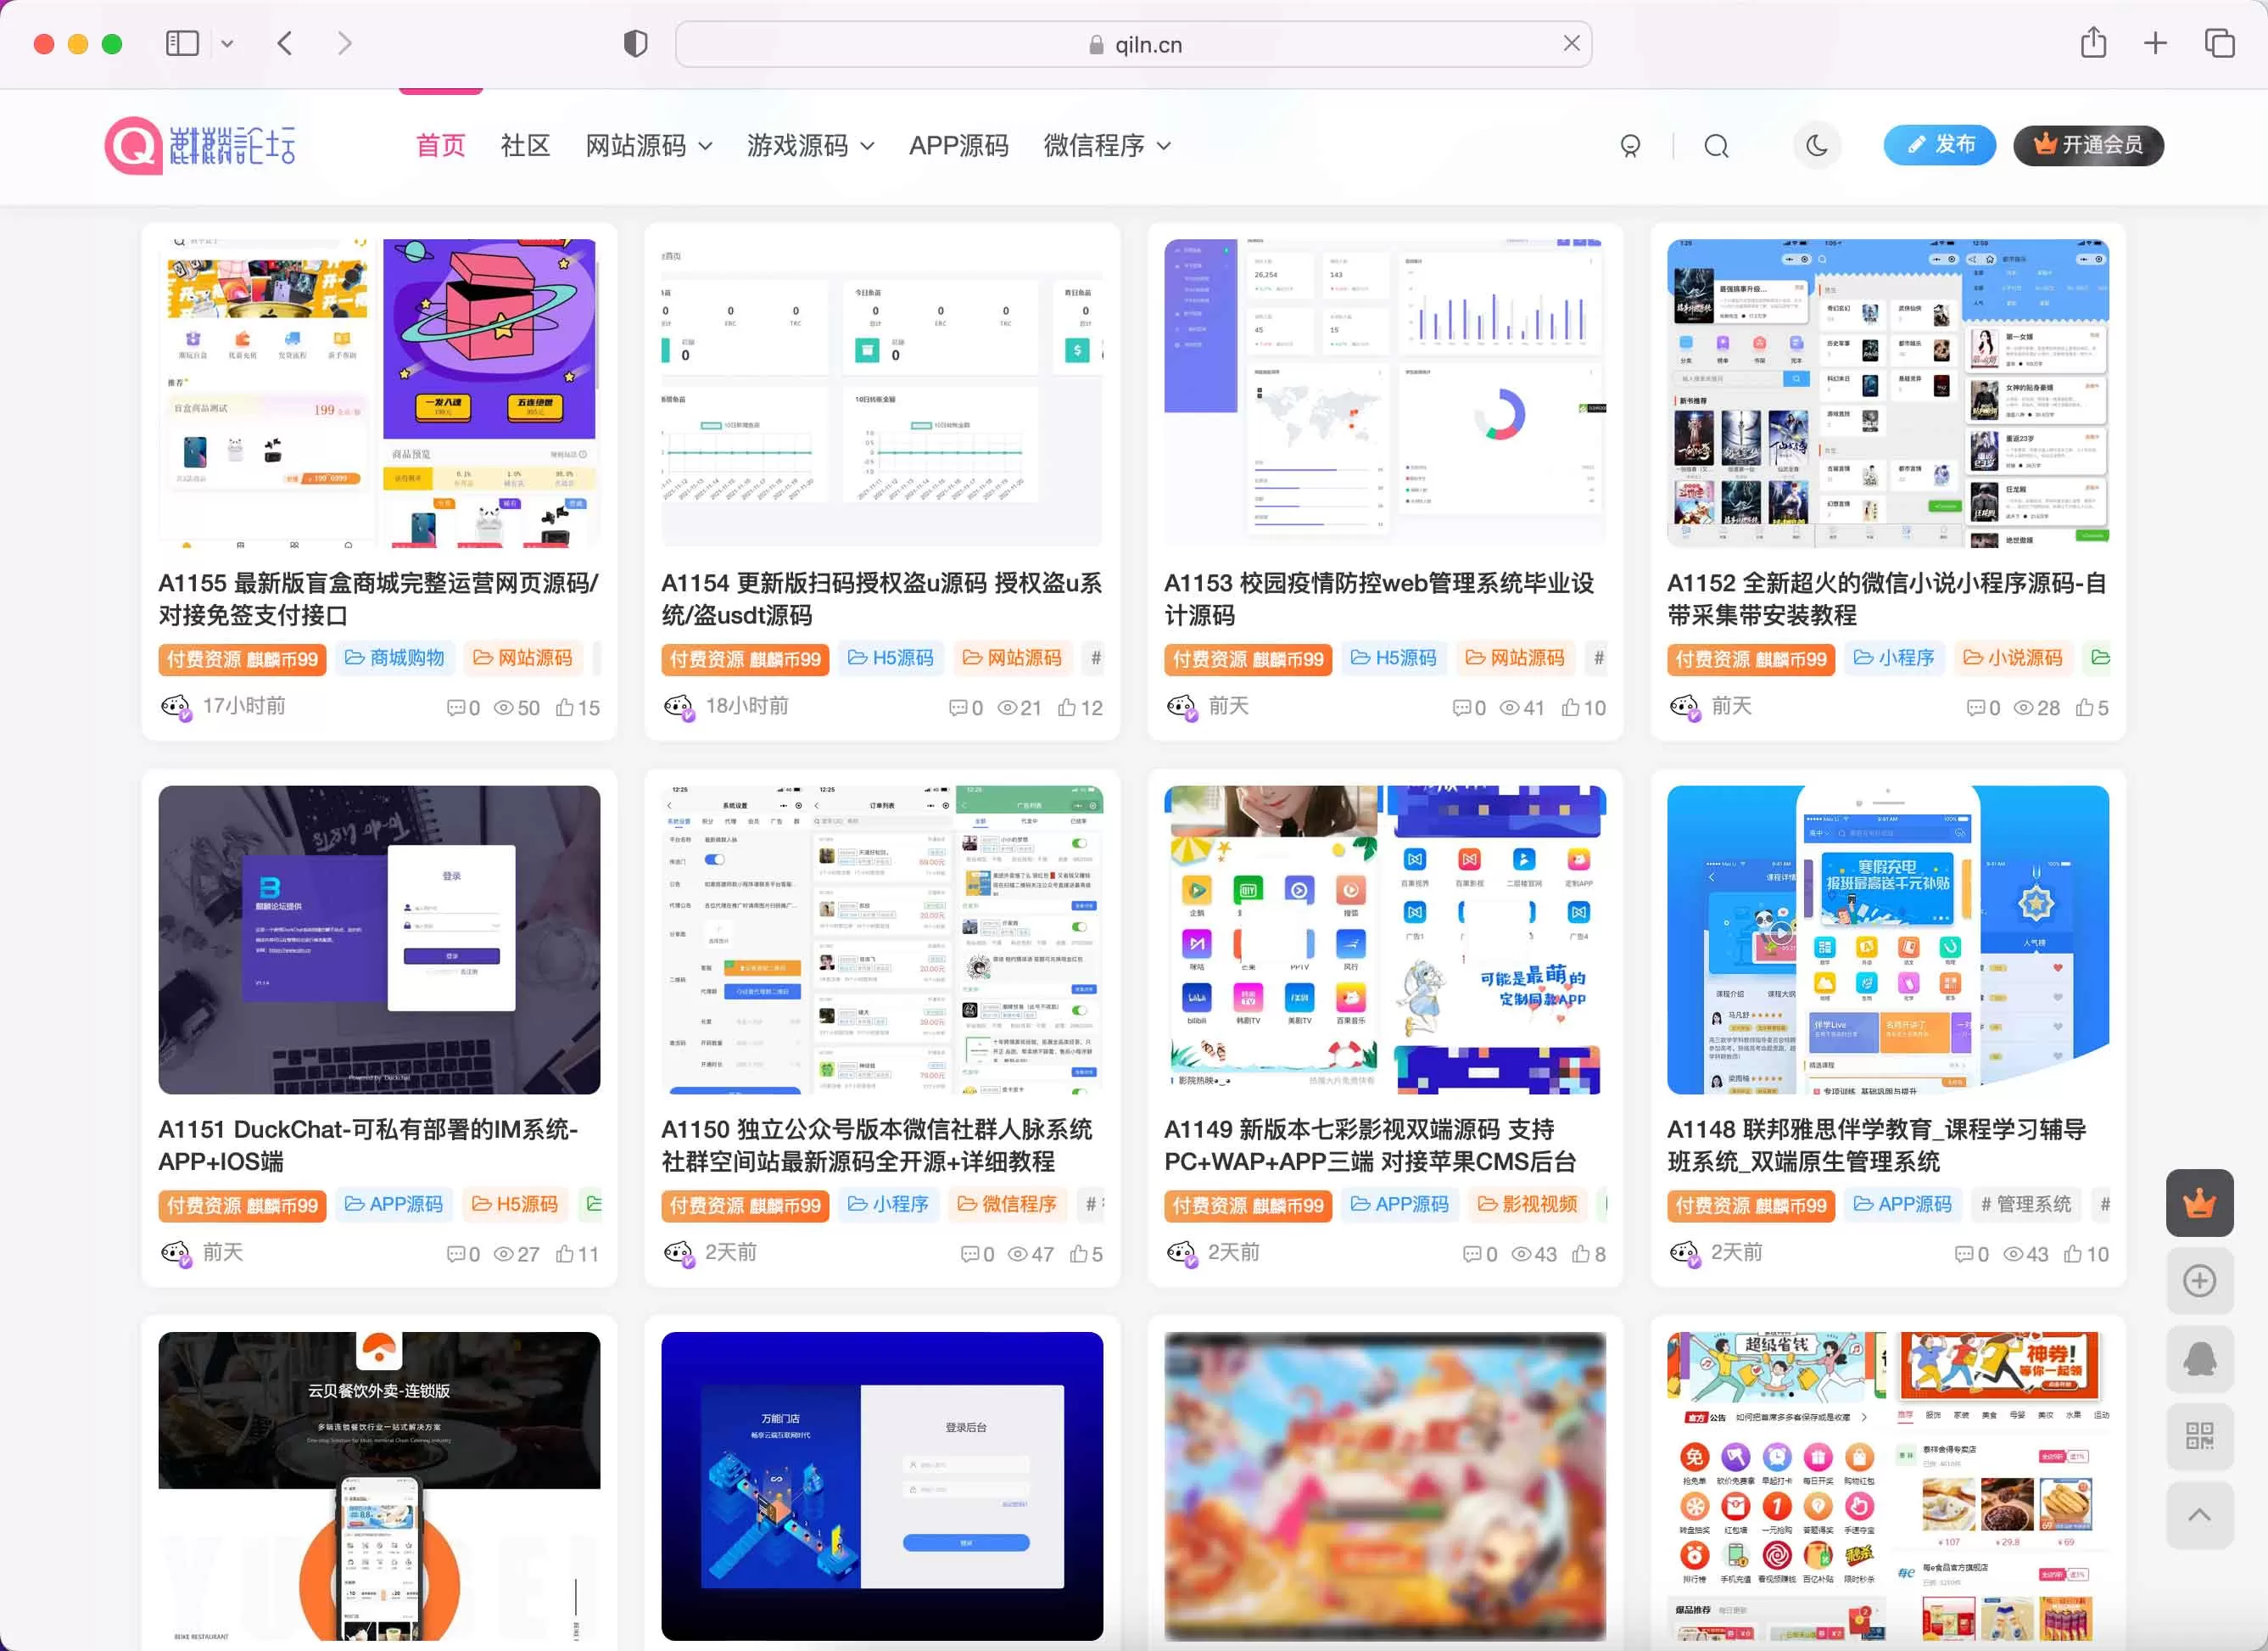Screen dimensions: 2268x1651
Task: Click the blue 发布 button
Action: coord(1939,145)
